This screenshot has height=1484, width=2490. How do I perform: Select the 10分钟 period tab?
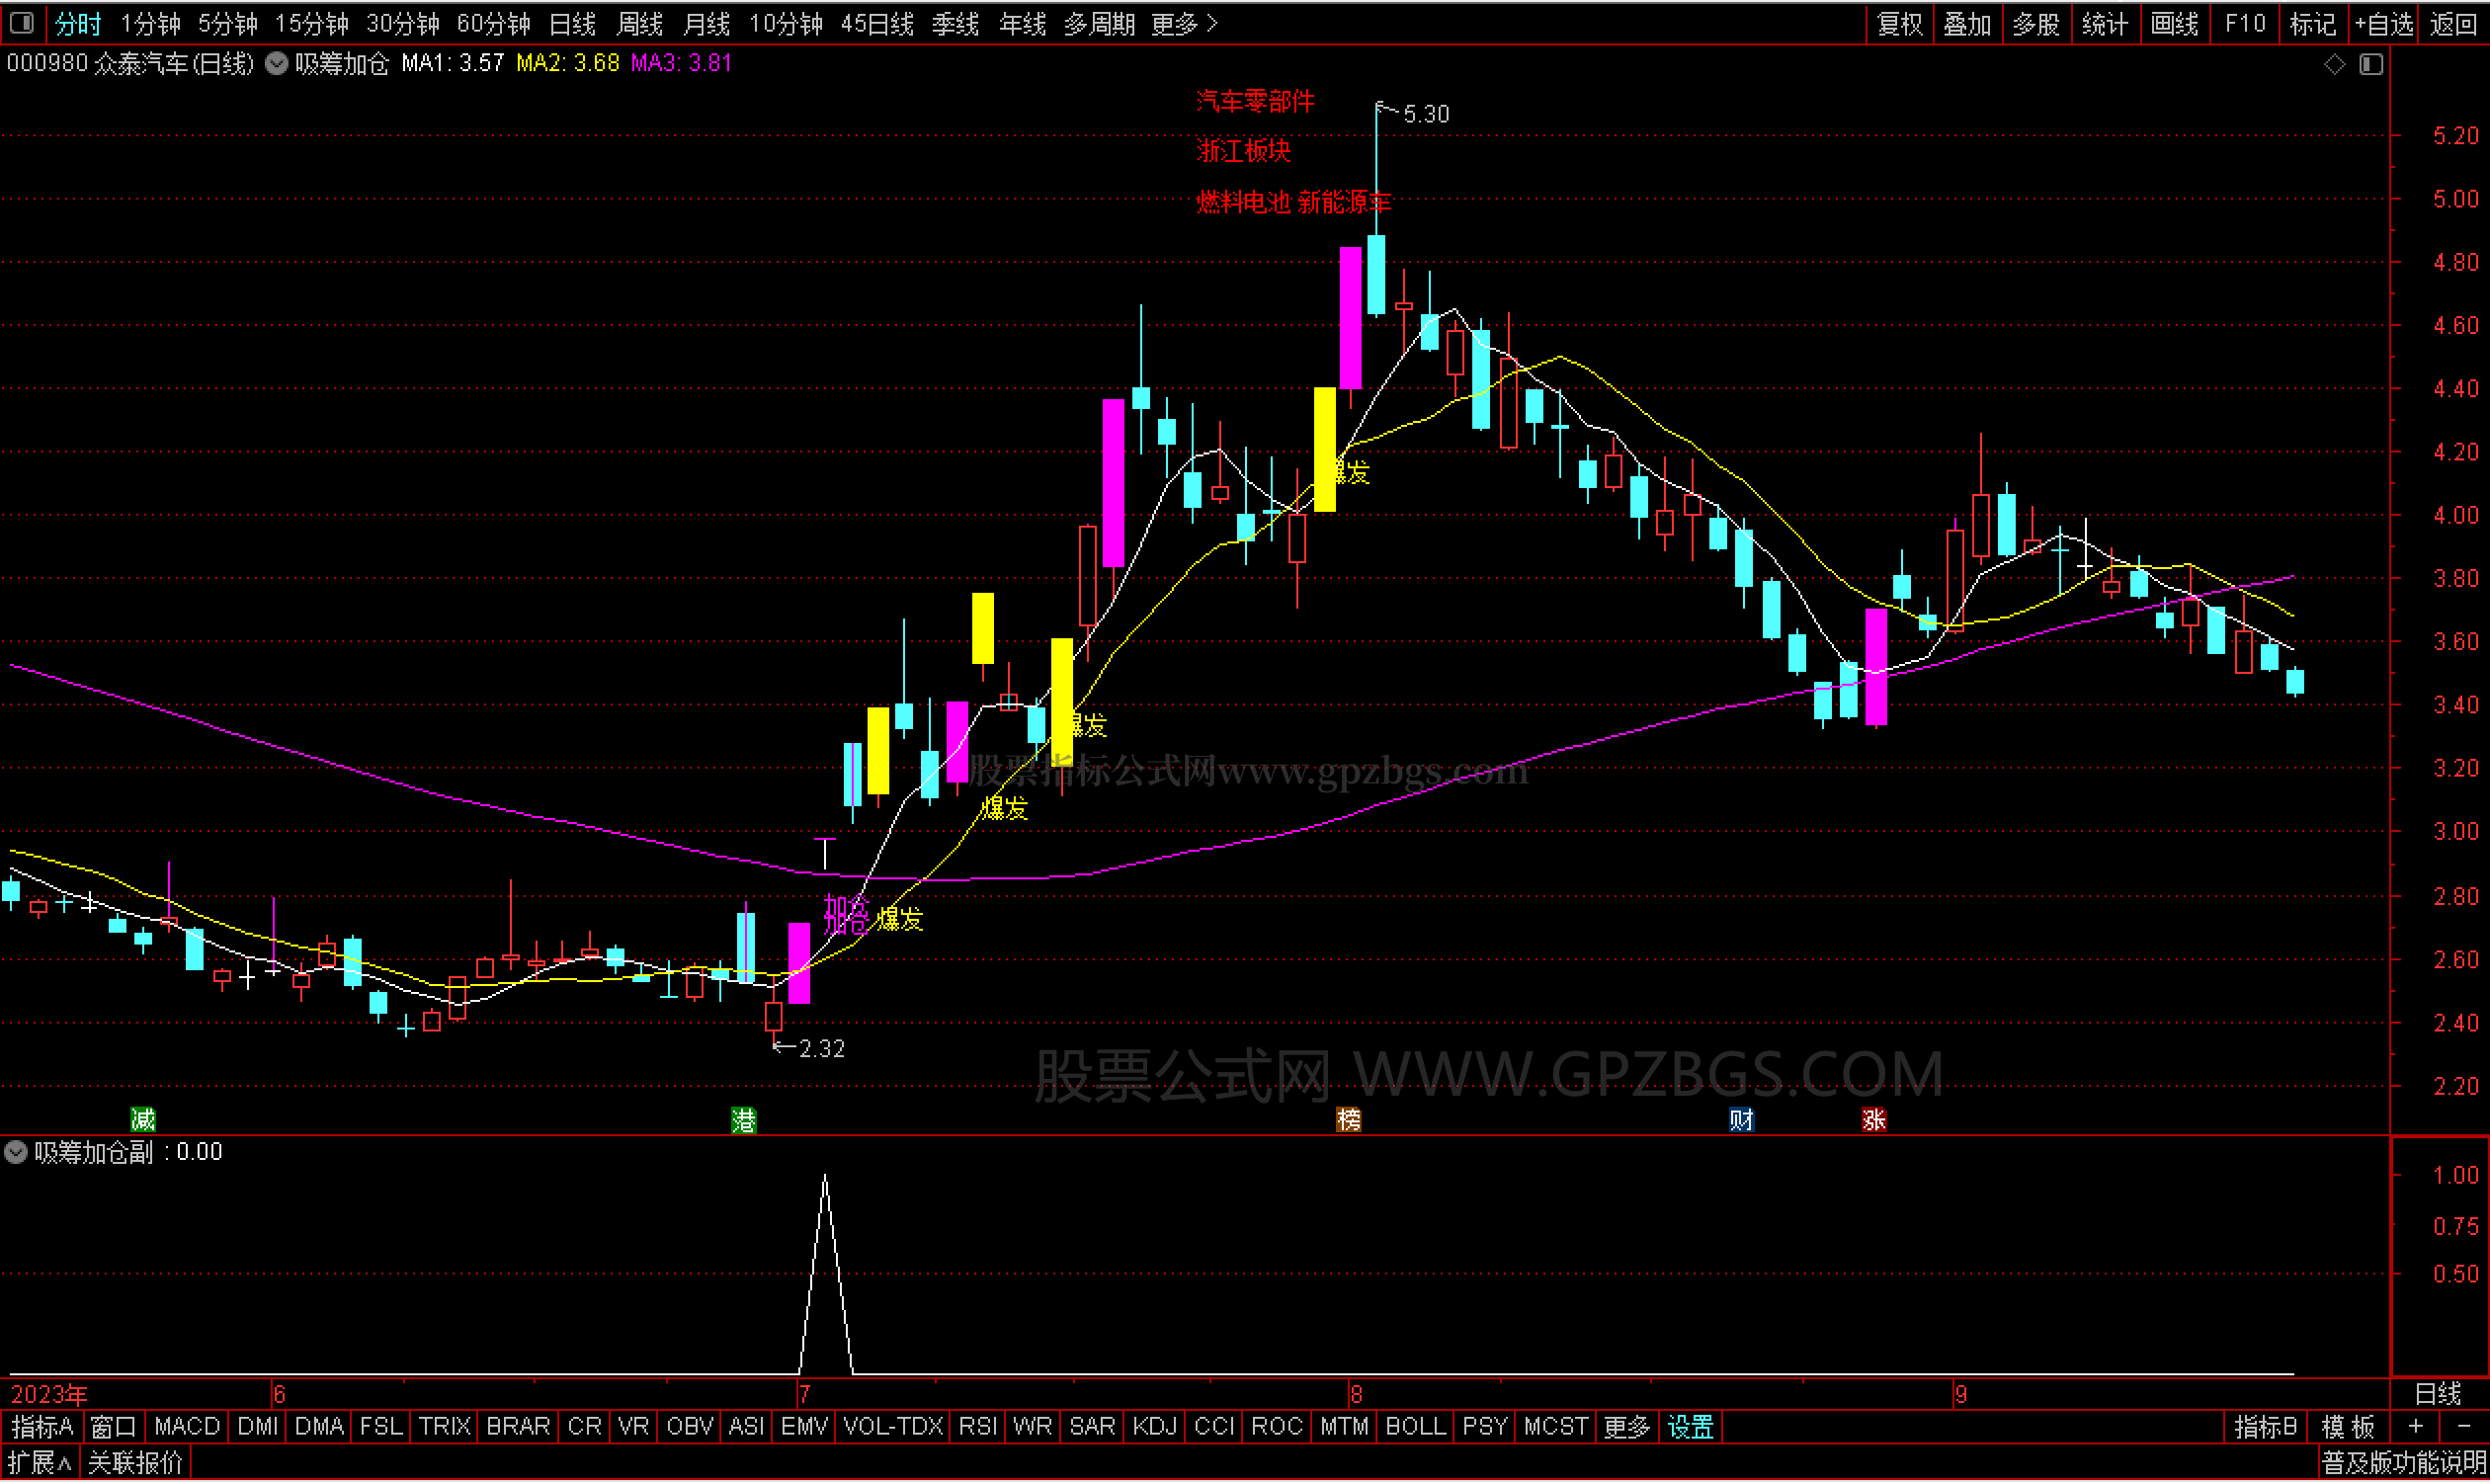[785, 23]
